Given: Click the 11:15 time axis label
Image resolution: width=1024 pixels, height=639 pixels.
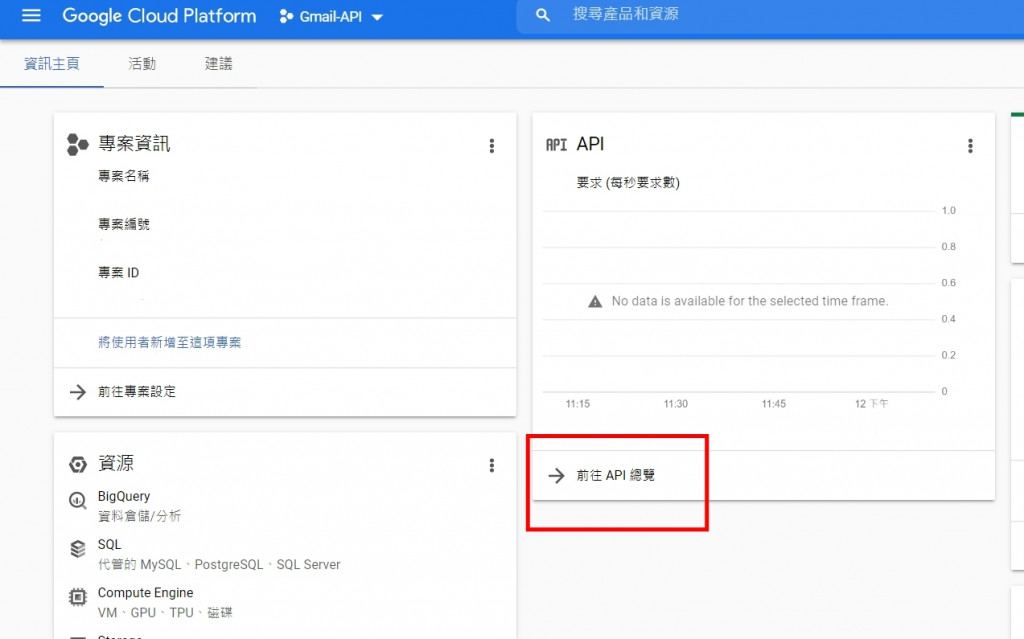Looking at the screenshot, I should click(x=578, y=404).
